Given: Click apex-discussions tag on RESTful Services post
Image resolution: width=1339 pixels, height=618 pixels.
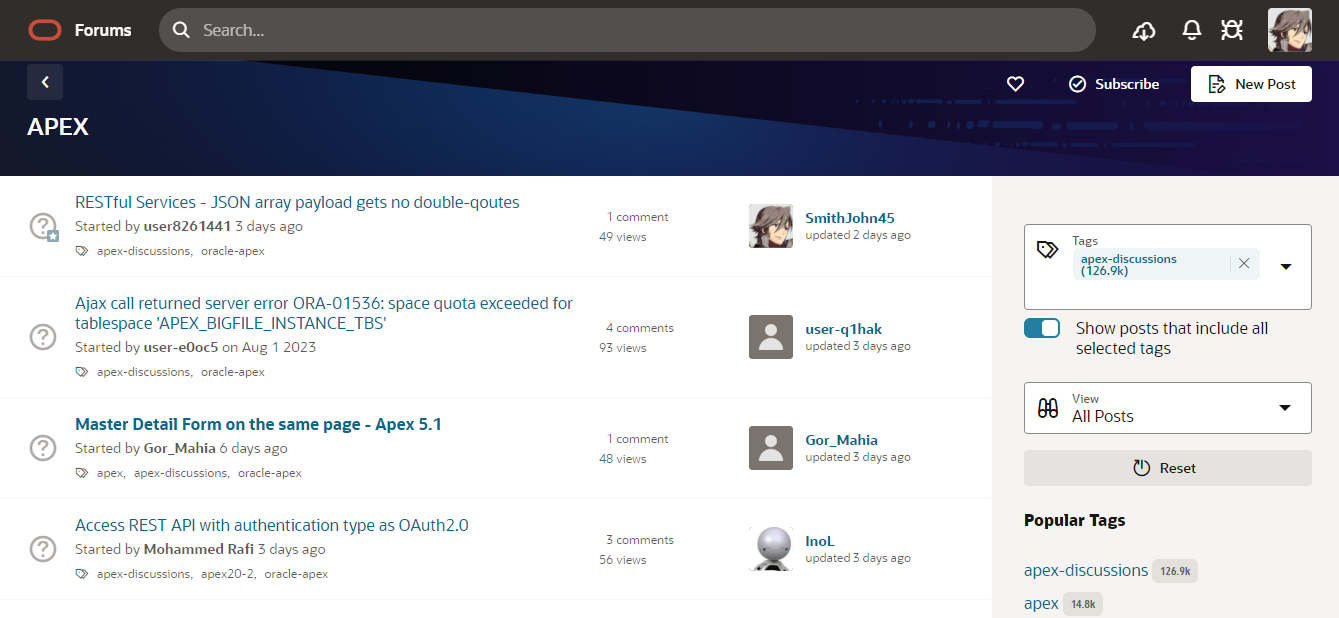Looking at the screenshot, I should [x=144, y=251].
